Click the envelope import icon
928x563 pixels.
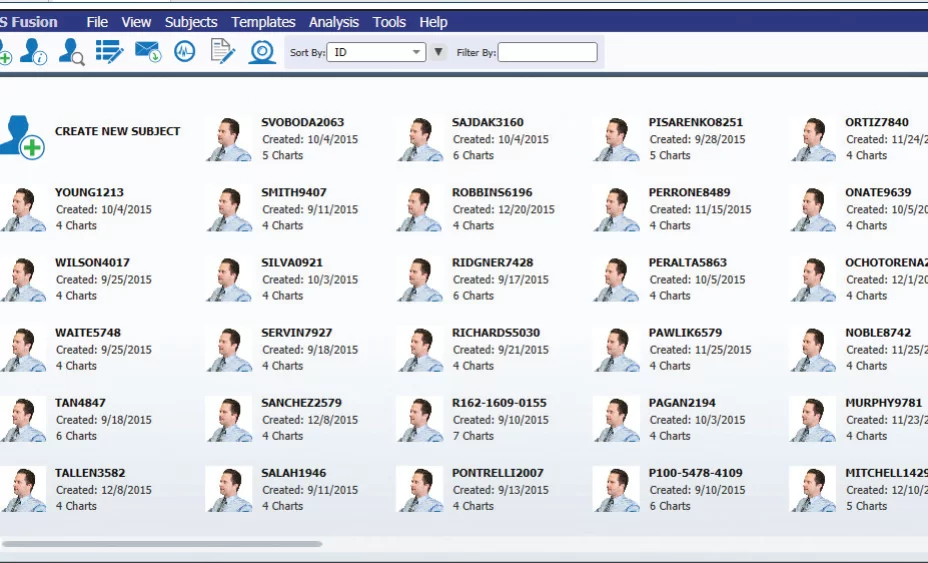tap(148, 52)
